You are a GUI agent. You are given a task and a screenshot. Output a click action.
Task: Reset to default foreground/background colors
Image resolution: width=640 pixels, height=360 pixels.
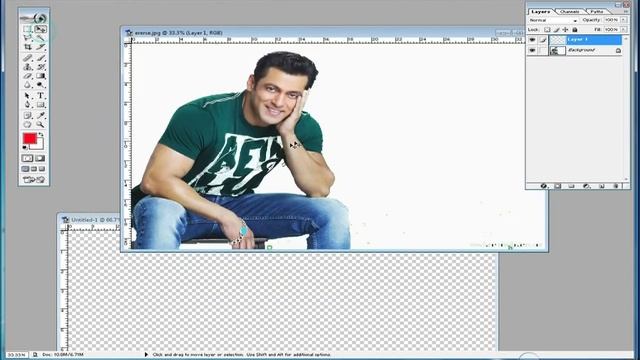pyautogui.click(x=25, y=147)
